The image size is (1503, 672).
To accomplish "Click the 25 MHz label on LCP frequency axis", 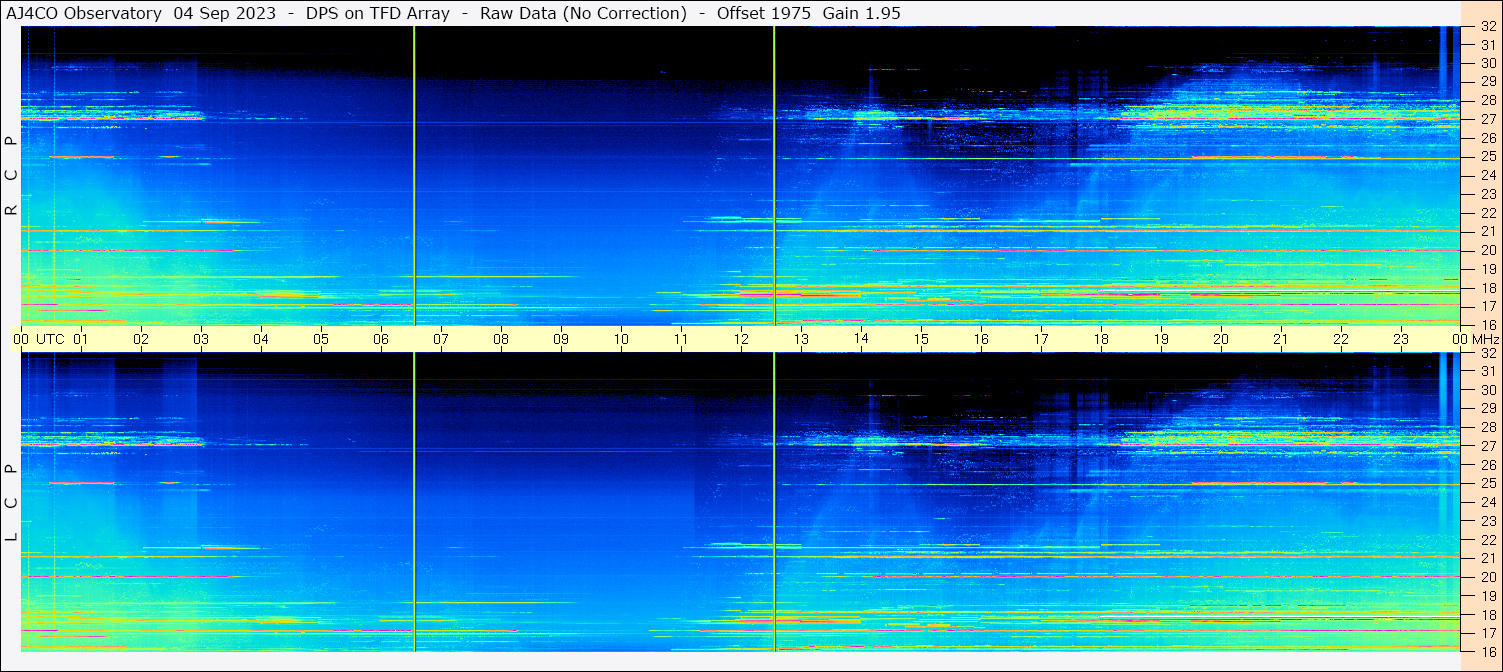I will coord(1487,484).
